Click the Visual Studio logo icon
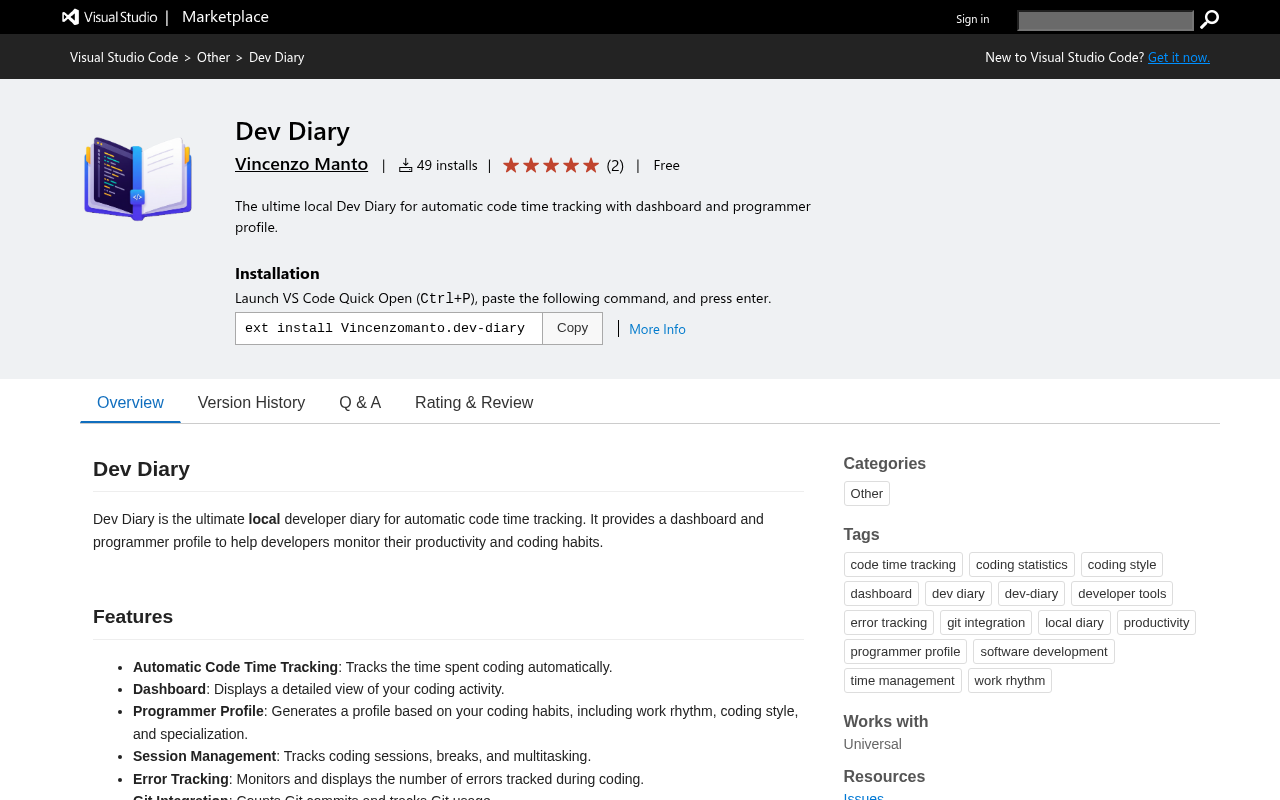Viewport: 1280px width, 800px height. 70,17
